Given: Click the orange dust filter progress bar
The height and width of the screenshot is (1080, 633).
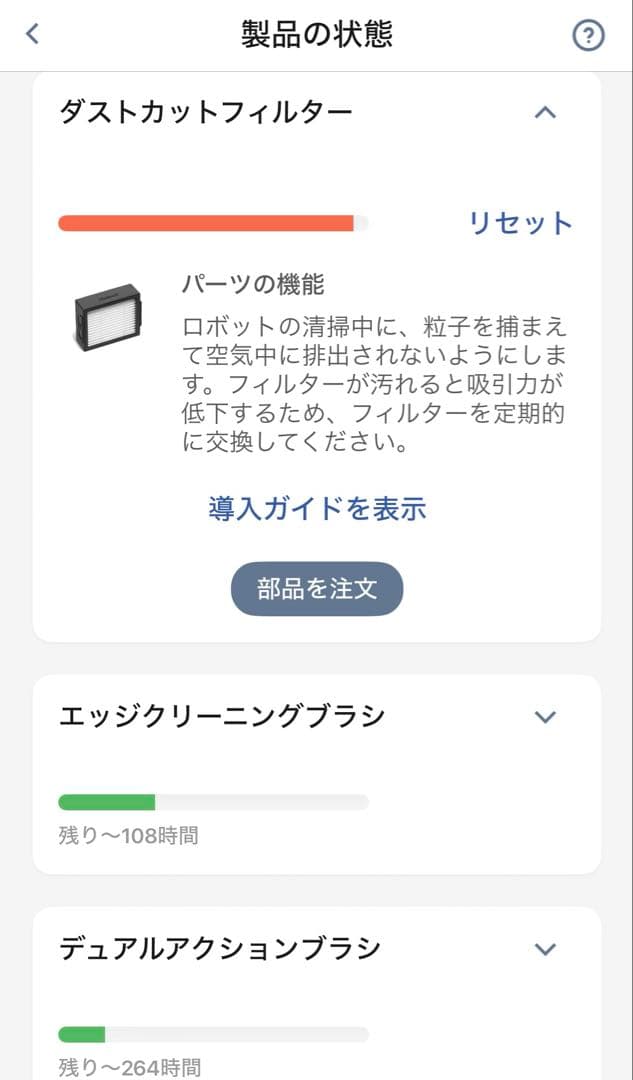Looking at the screenshot, I should click(210, 222).
